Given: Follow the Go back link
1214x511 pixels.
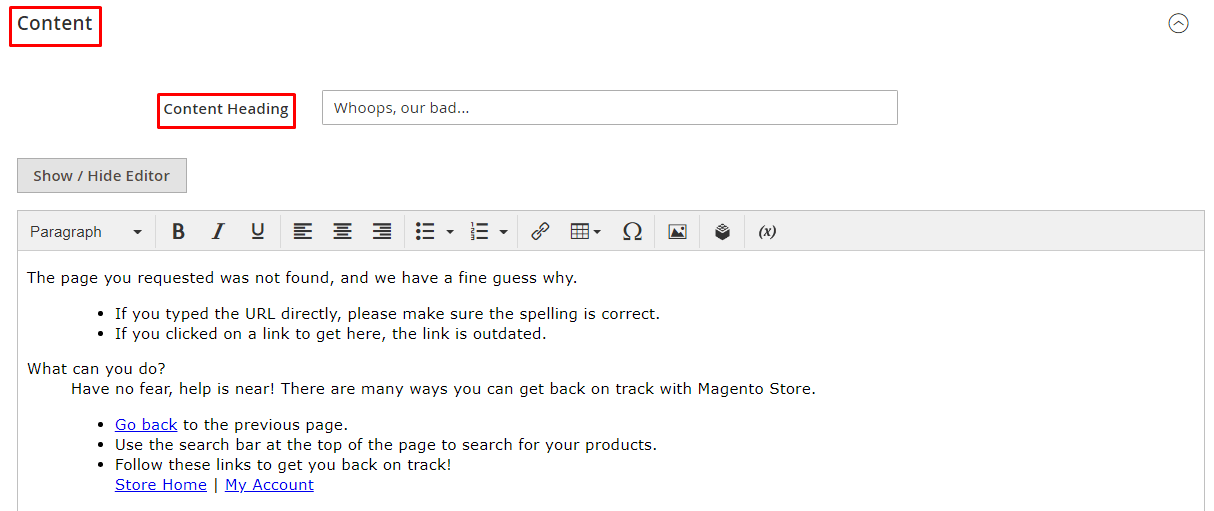Looking at the screenshot, I should [x=146, y=424].
